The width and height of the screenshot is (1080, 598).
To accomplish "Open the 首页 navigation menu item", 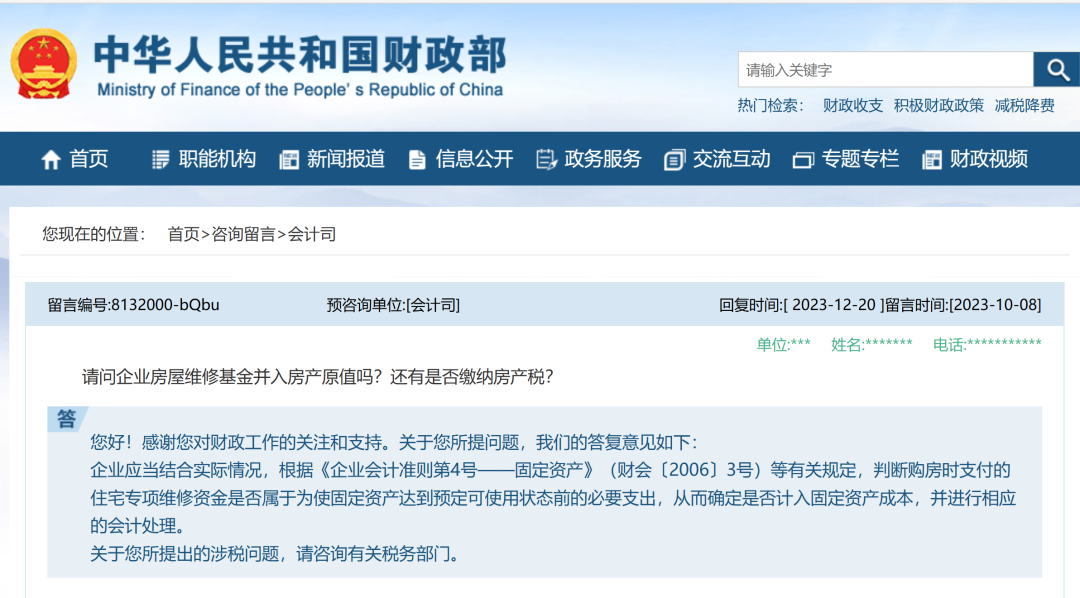I will pyautogui.click(x=89, y=159).
